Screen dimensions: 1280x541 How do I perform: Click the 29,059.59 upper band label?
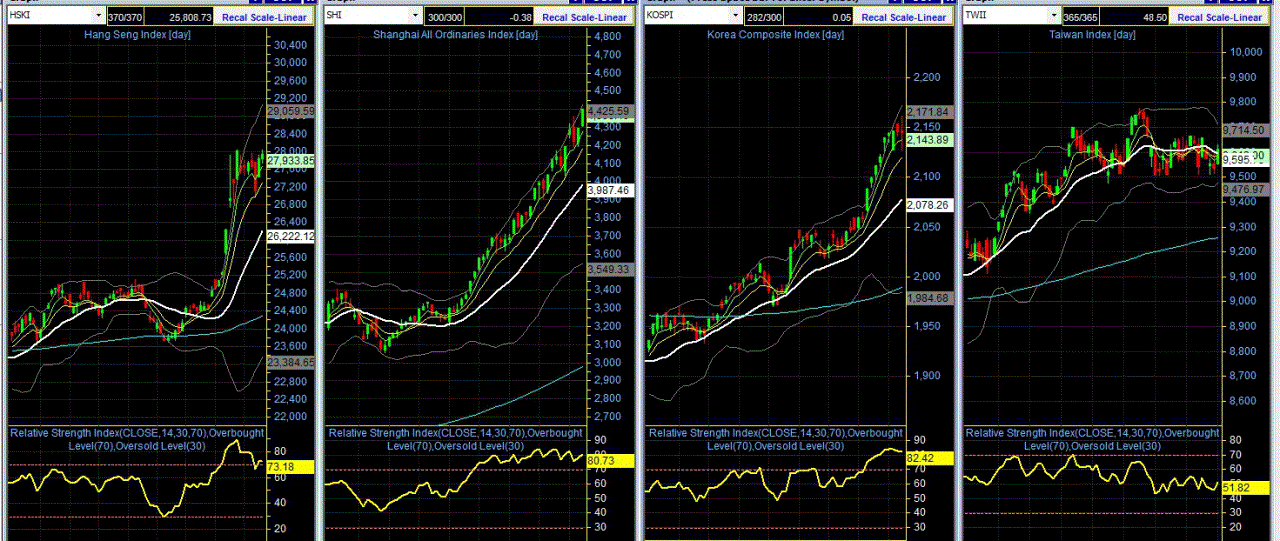[290, 112]
